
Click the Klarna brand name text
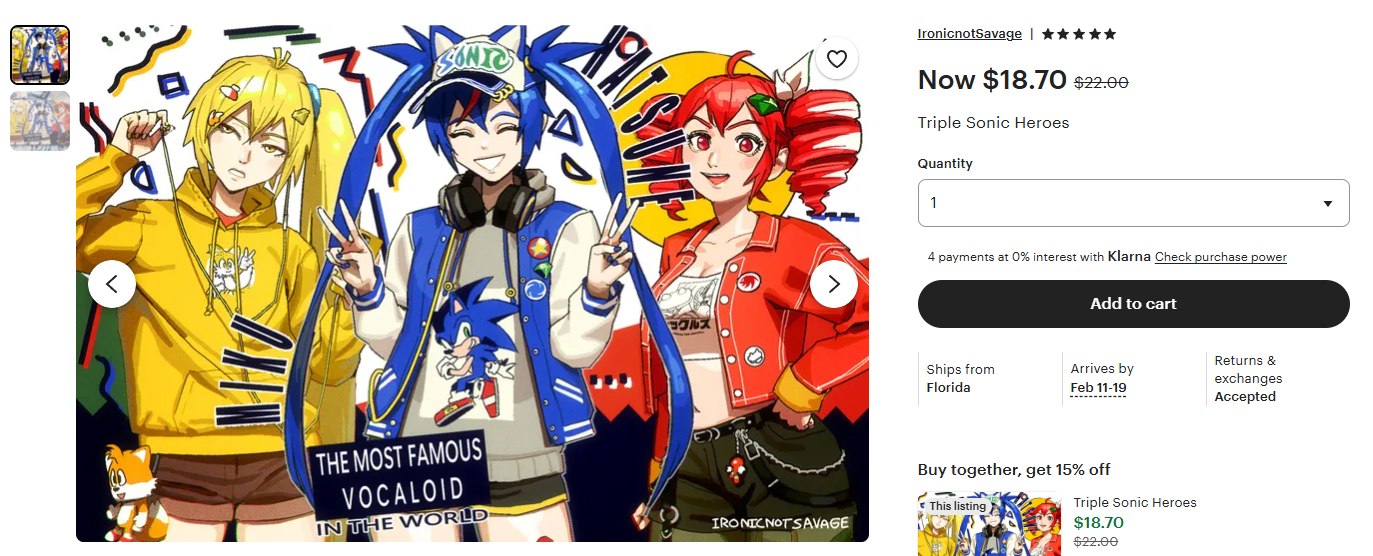click(x=1129, y=257)
